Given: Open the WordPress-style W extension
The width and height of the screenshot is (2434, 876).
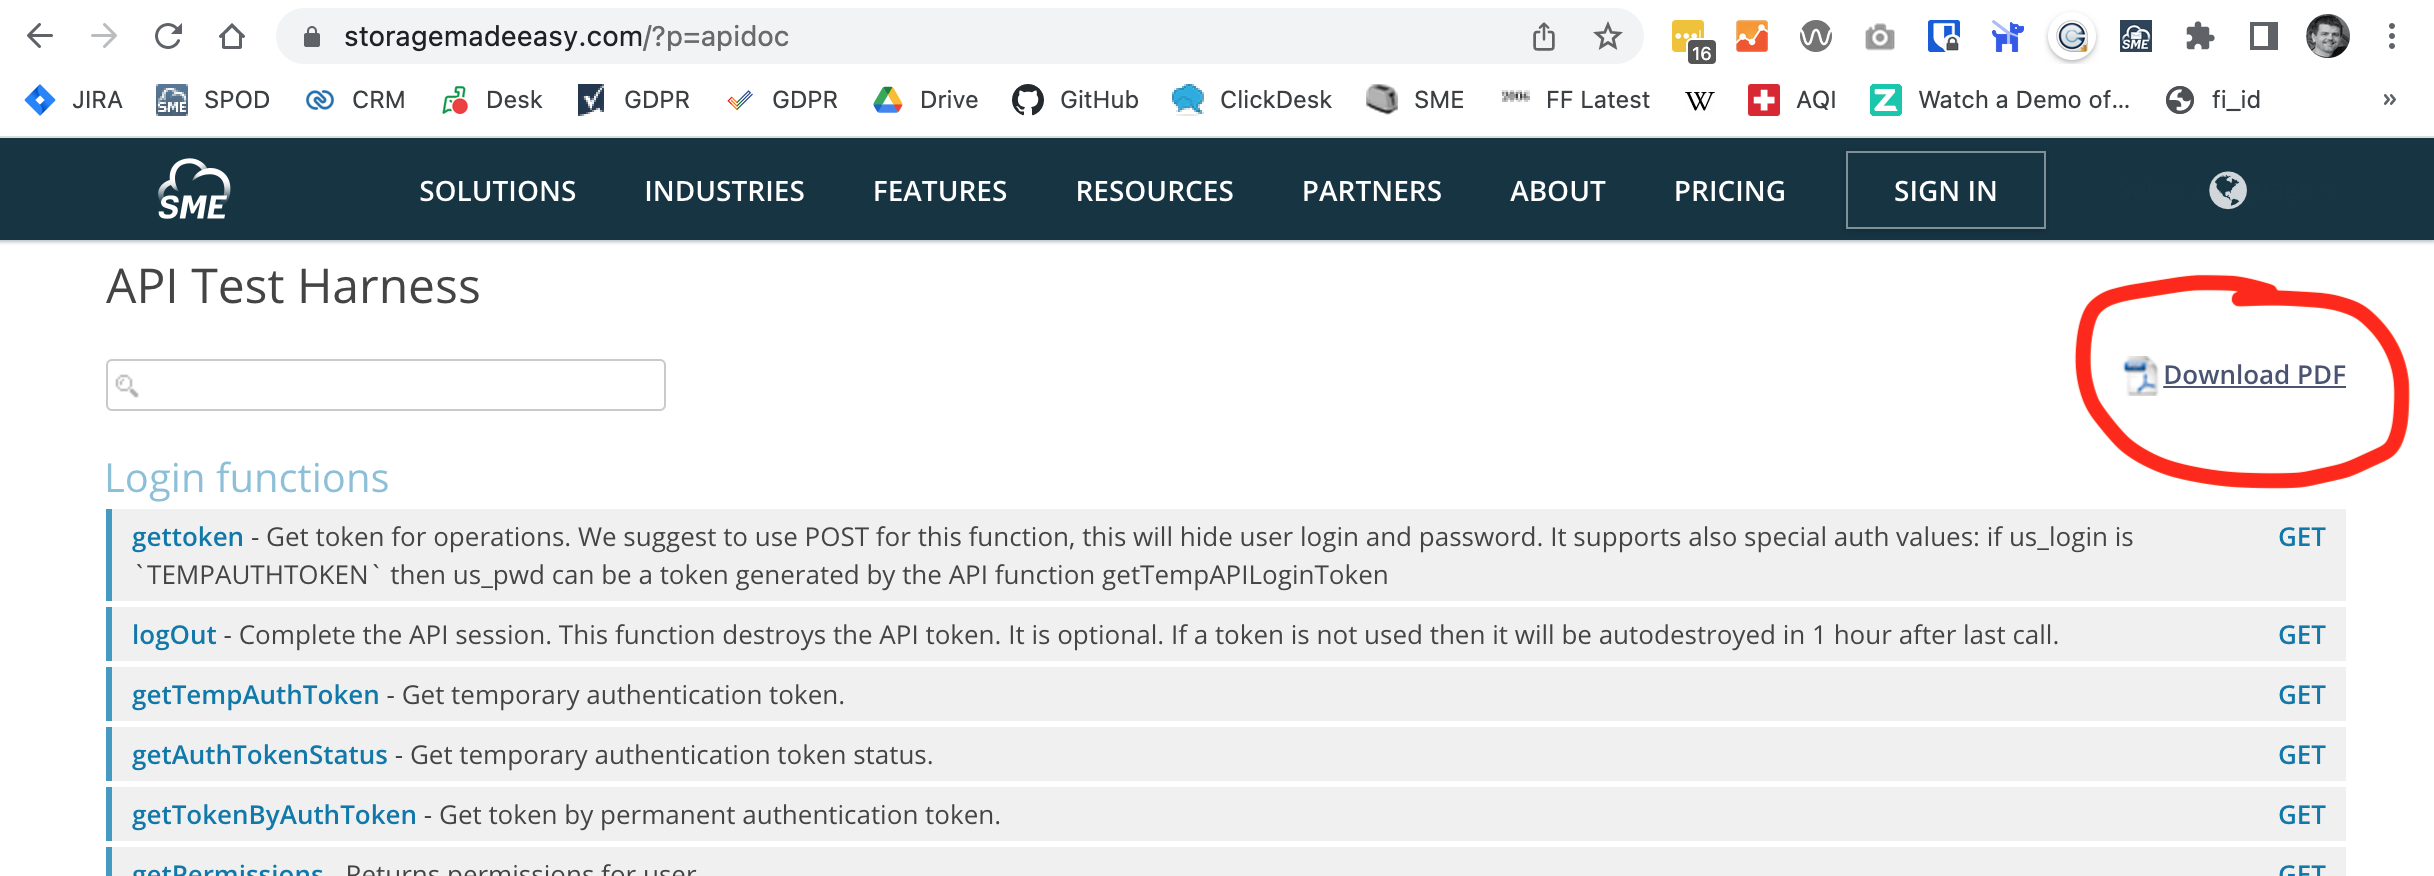Looking at the screenshot, I should point(1816,37).
